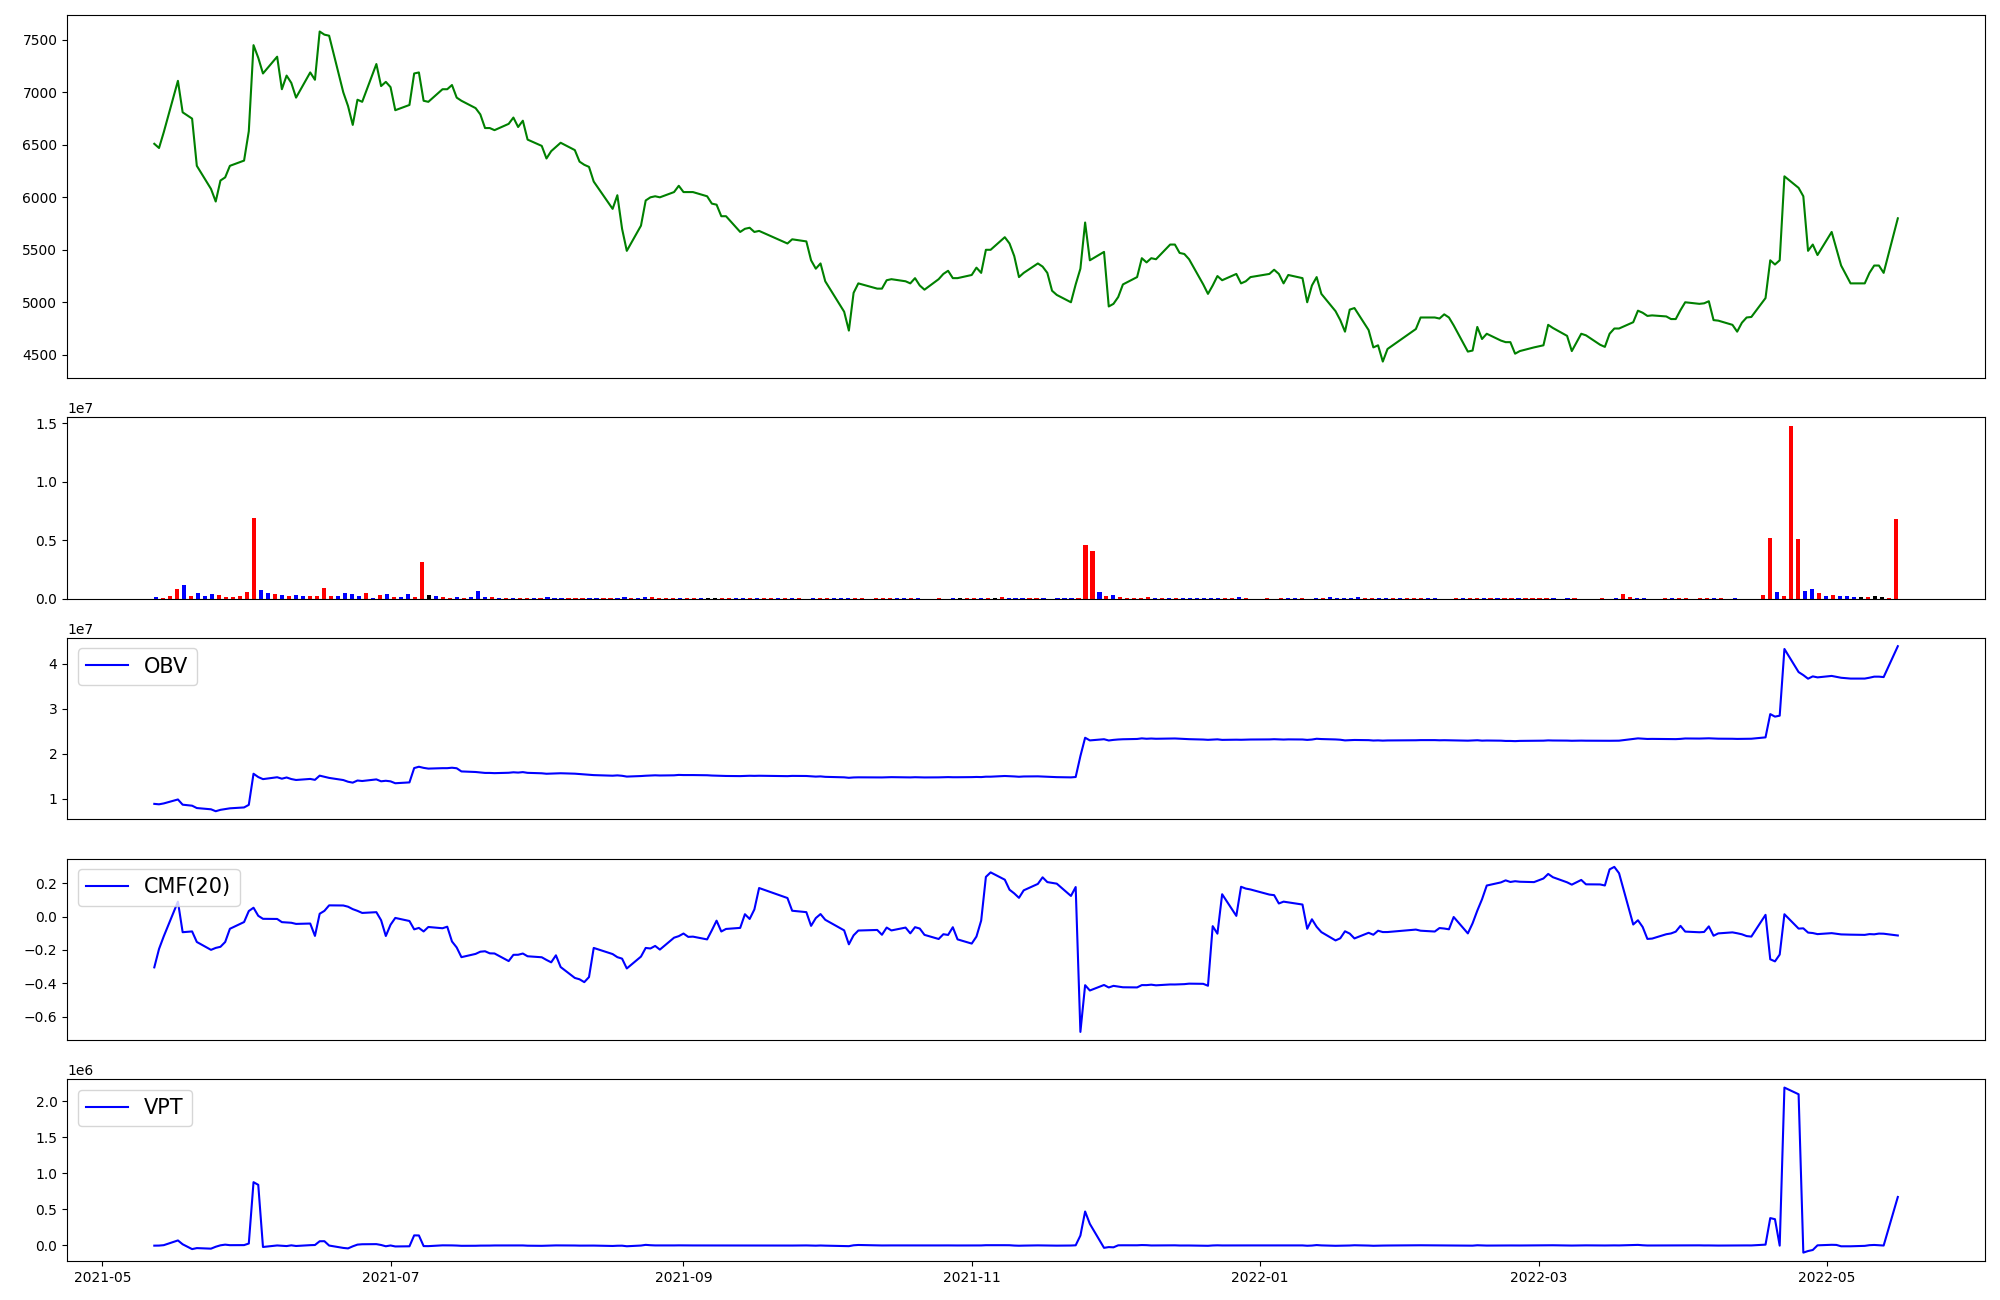Click the 7000 price axis label
The image size is (2000, 1300).
click(40, 93)
